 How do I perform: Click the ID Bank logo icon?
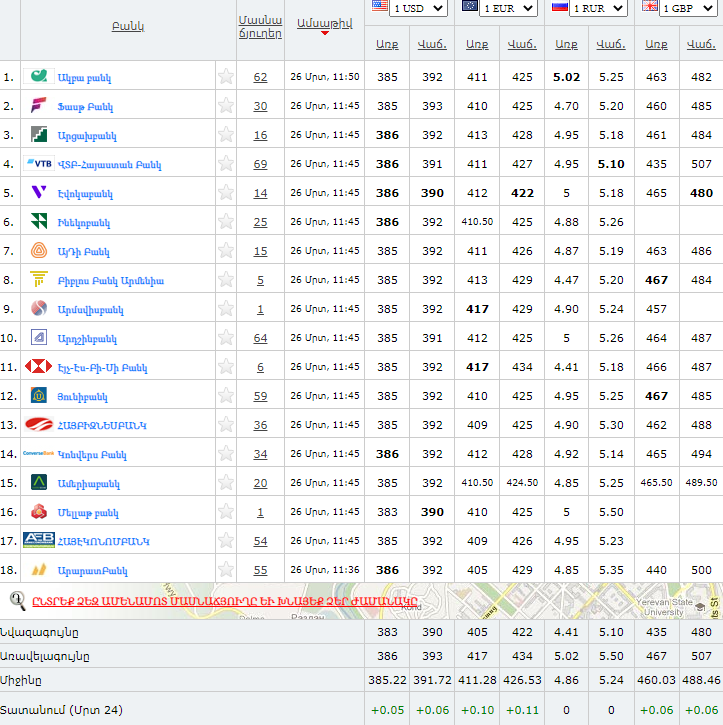click(x=39, y=251)
